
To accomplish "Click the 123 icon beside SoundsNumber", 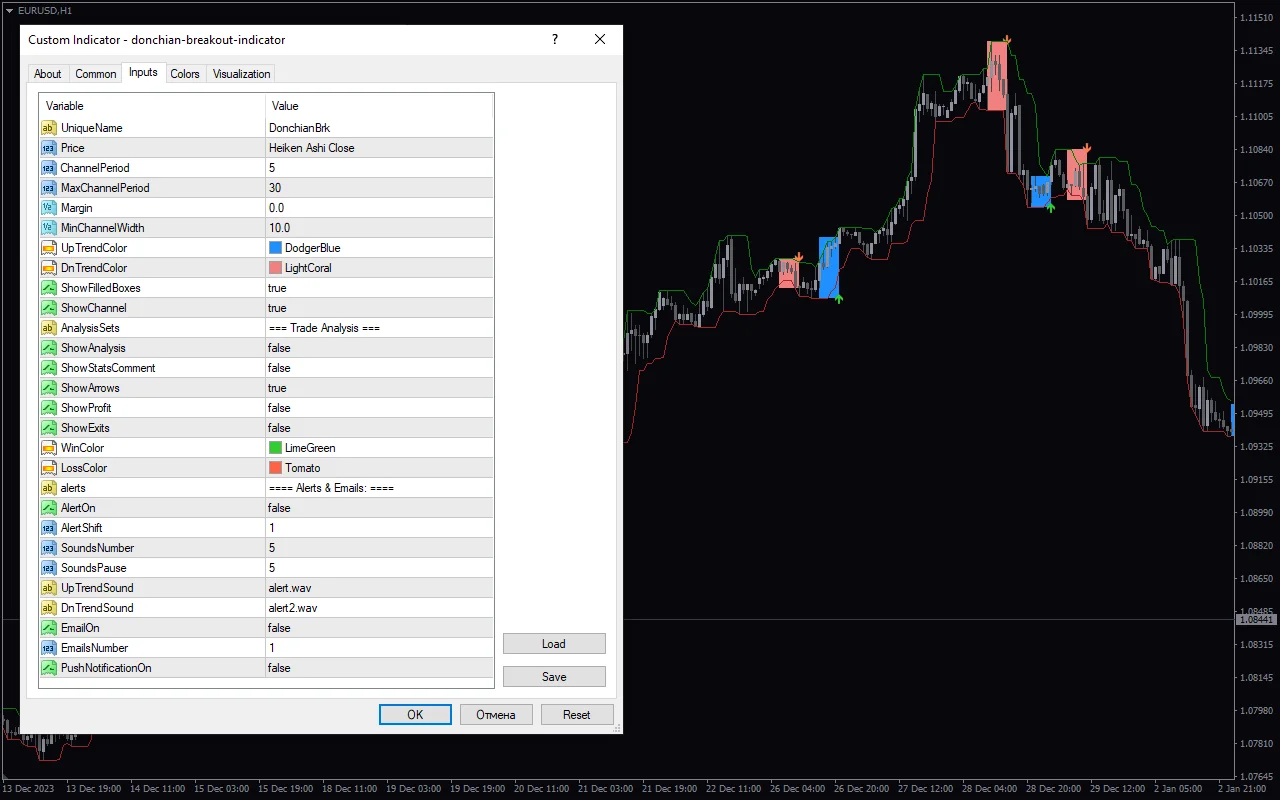I will tap(48, 547).
